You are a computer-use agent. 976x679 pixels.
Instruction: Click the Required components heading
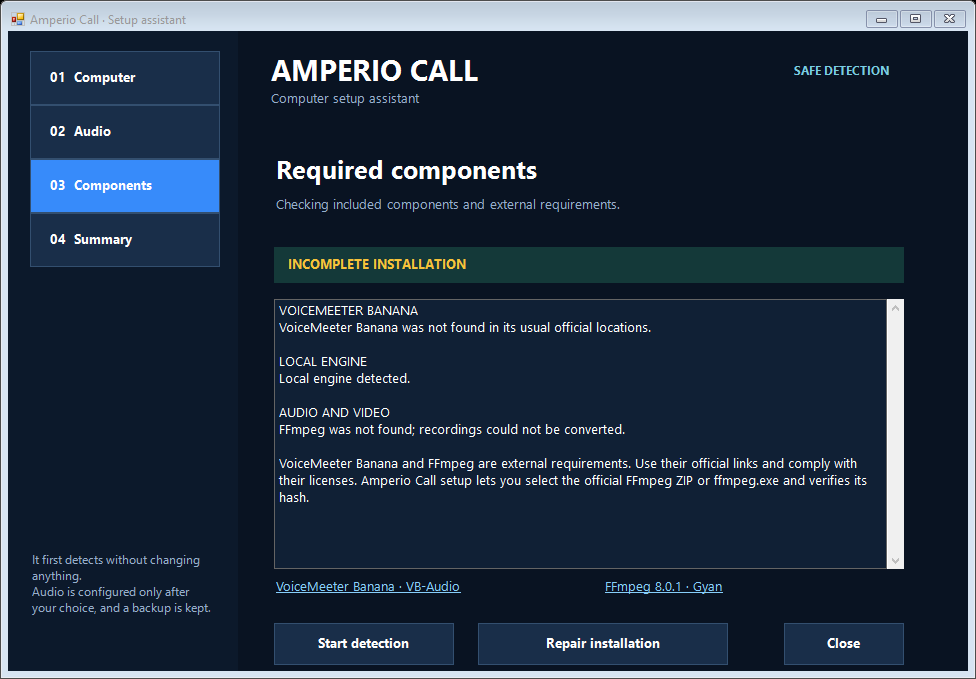coord(406,171)
